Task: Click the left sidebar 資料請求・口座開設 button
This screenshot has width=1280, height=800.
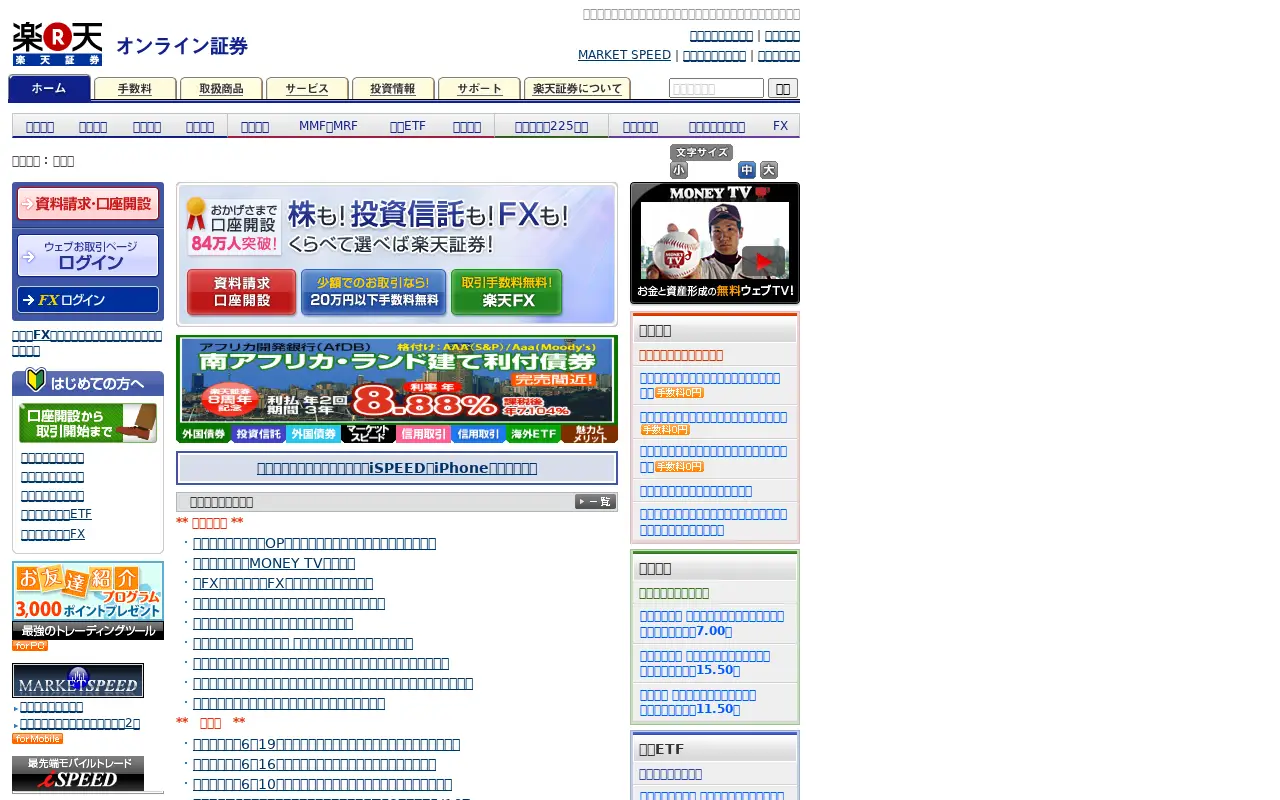Action: click(88, 204)
